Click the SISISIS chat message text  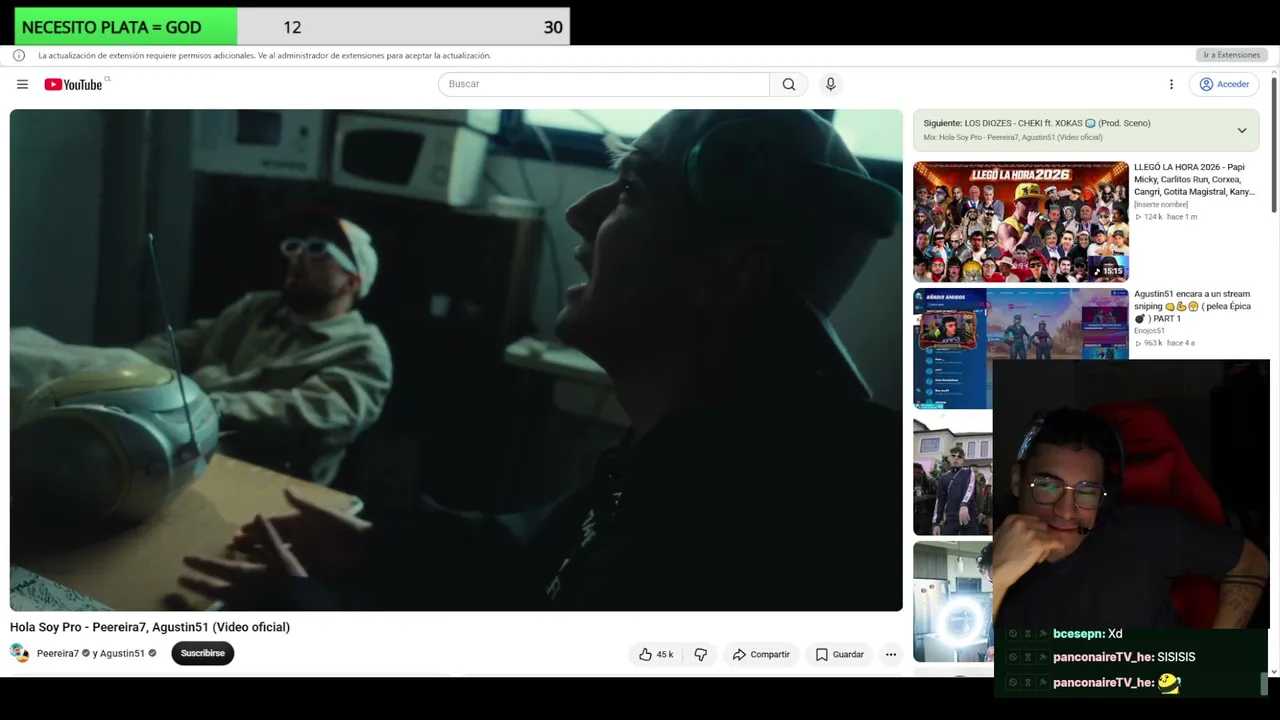click(x=1176, y=657)
